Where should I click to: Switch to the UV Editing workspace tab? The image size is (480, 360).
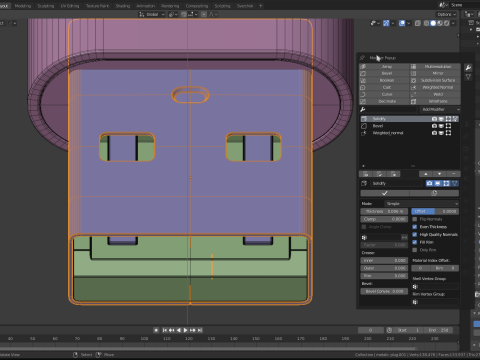[x=70, y=6]
